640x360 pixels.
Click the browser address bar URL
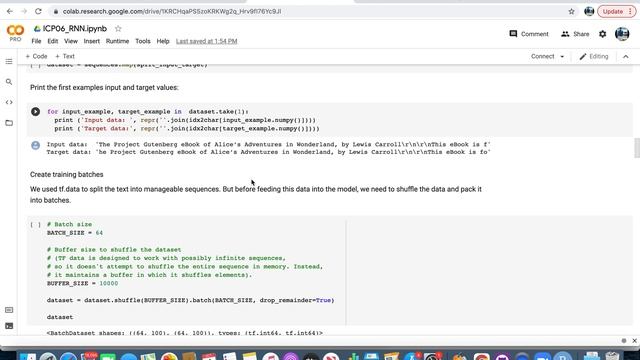pyautogui.click(x=172, y=11)
